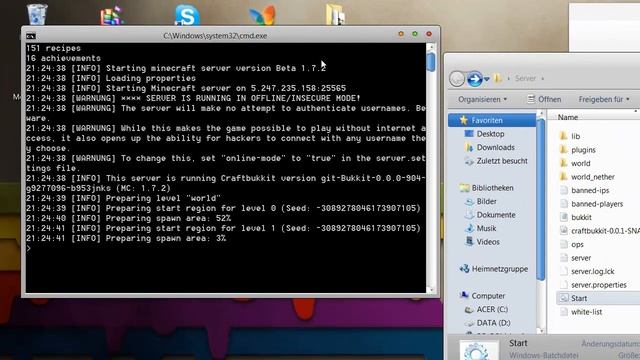Select the craftbukkit-0.0.1 jar file
The height and width of the screenshot is (360, 640).
pyautogui.click(x=605, y=231)
